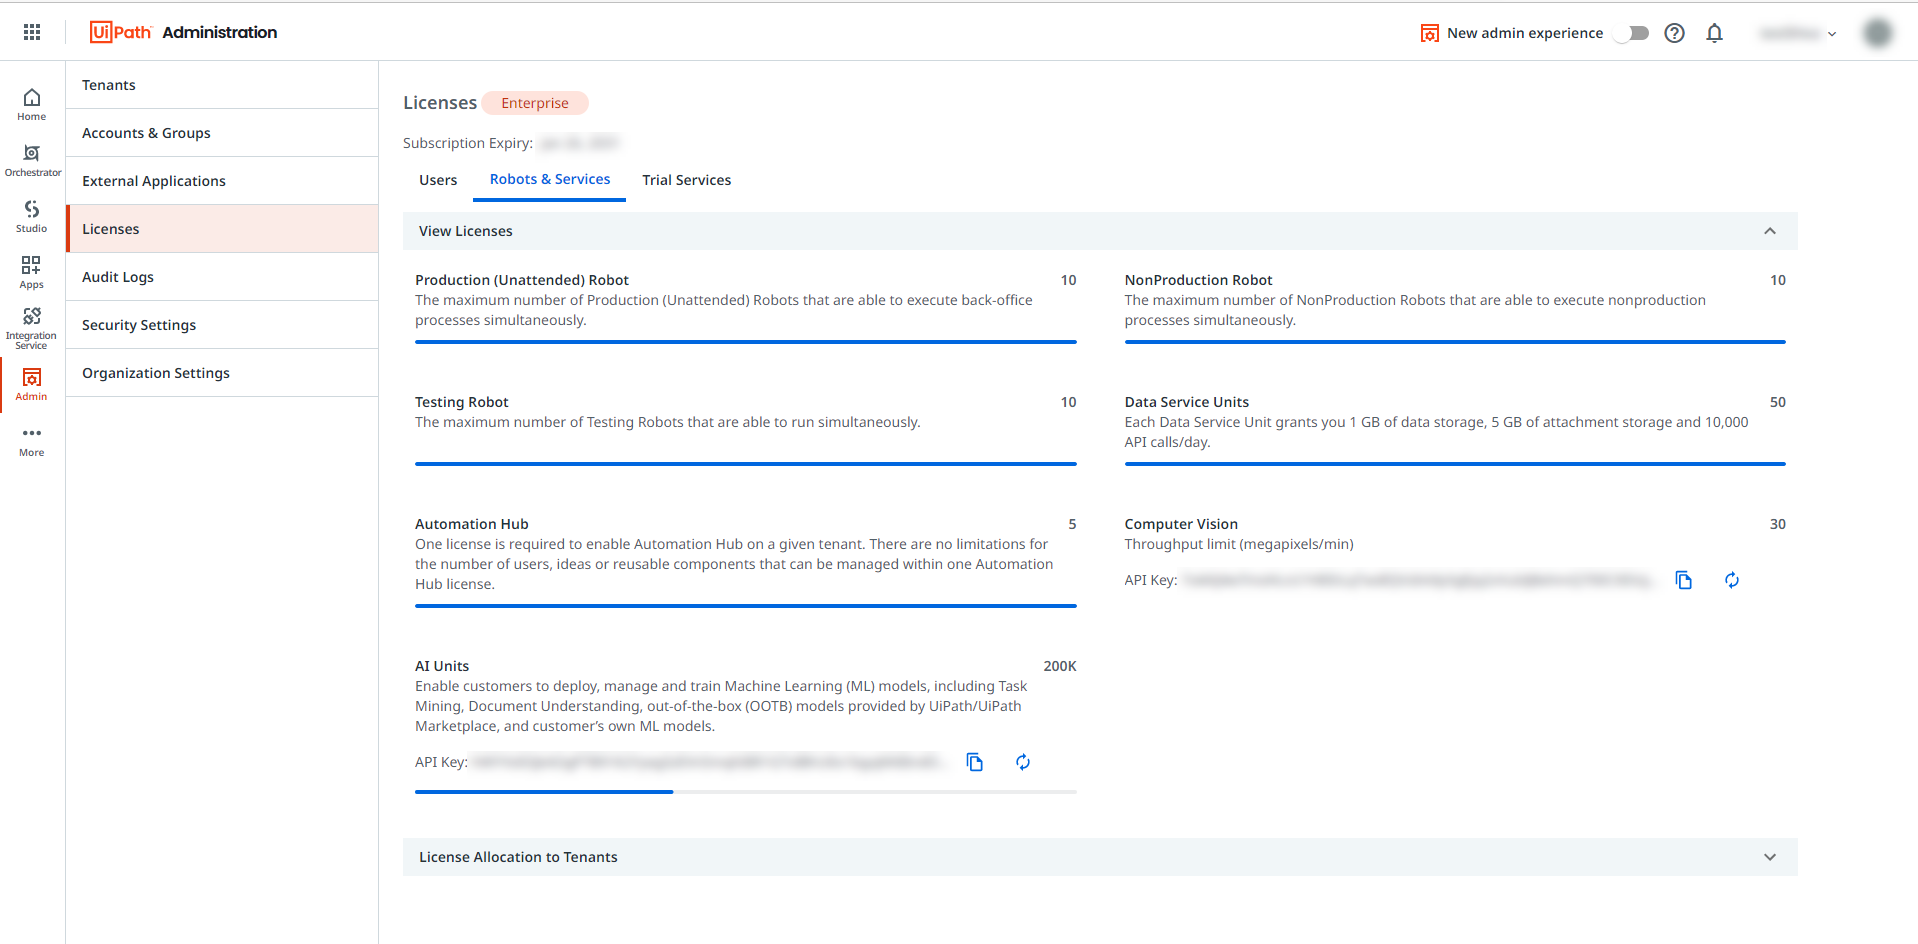Go to Home in the left rail
1918x944 pixels.
pyautogui.click(x=32, y=104)
